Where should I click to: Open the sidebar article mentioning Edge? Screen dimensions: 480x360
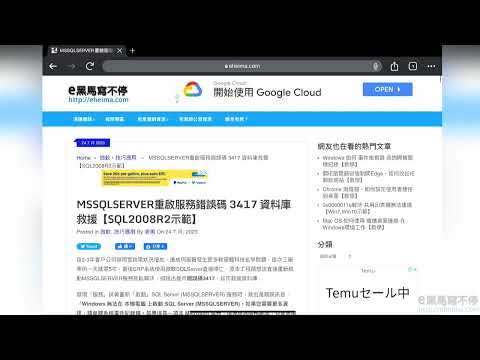click(368, 177)
